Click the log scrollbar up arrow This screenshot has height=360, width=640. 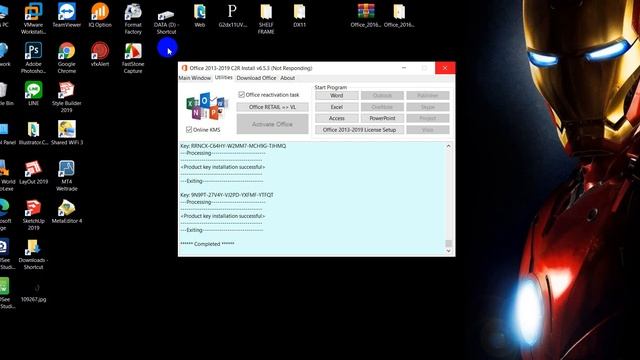click(448, 146)
